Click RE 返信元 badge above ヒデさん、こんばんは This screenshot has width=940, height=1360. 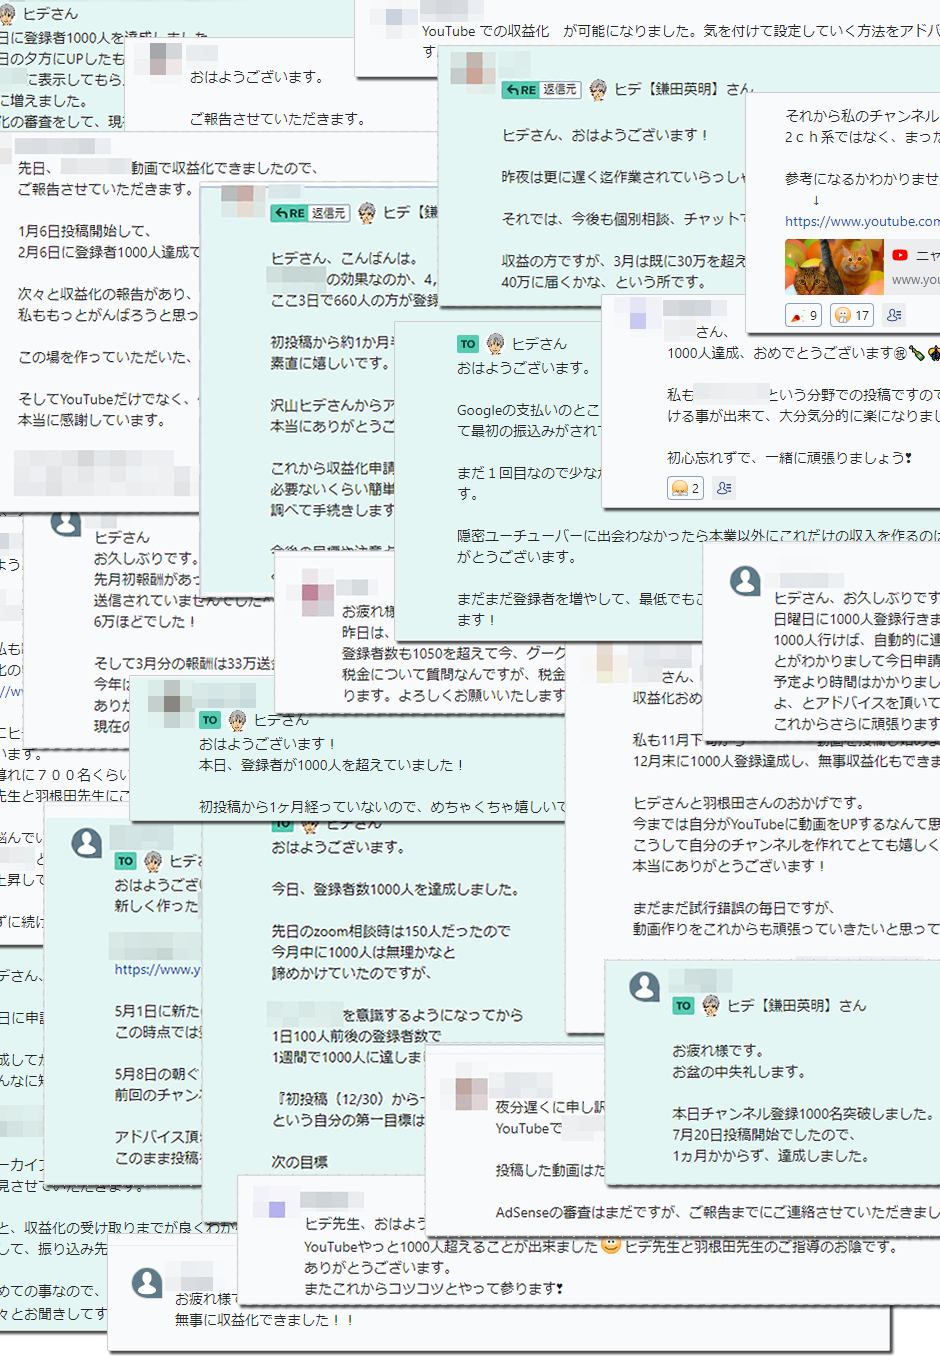310,213
